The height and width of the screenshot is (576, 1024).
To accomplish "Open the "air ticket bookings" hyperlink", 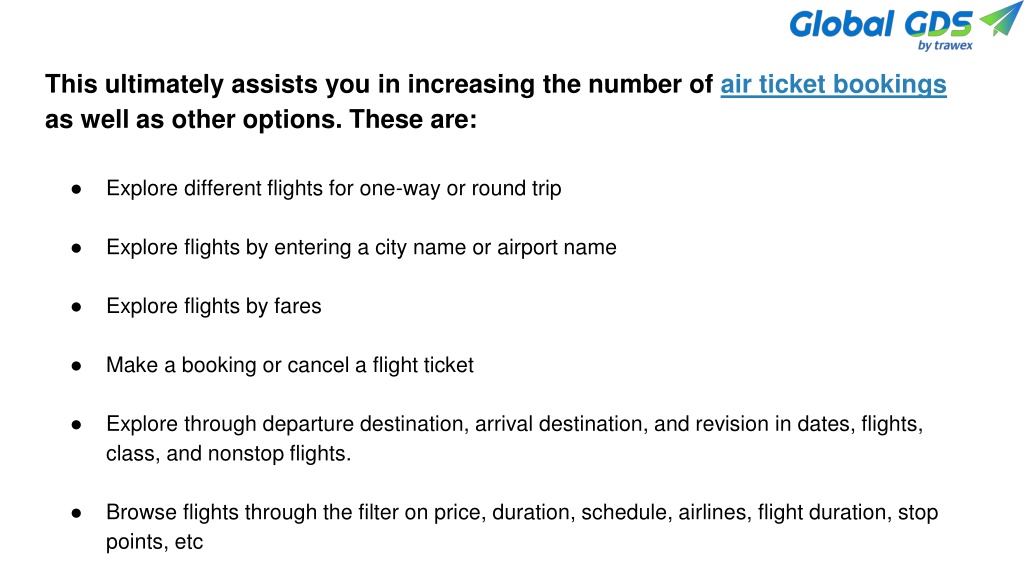I will click(x=833, y=85).
